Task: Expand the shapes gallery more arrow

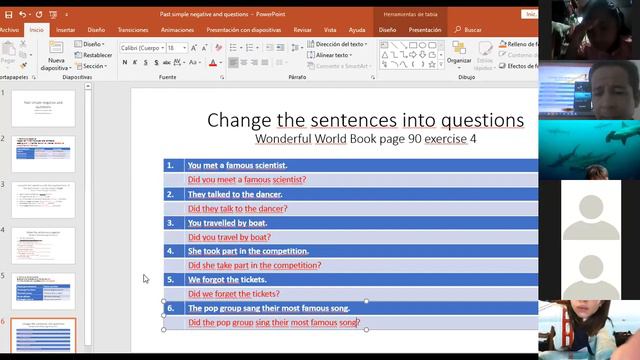Action: pyautogui.click(x=441, y=64)
